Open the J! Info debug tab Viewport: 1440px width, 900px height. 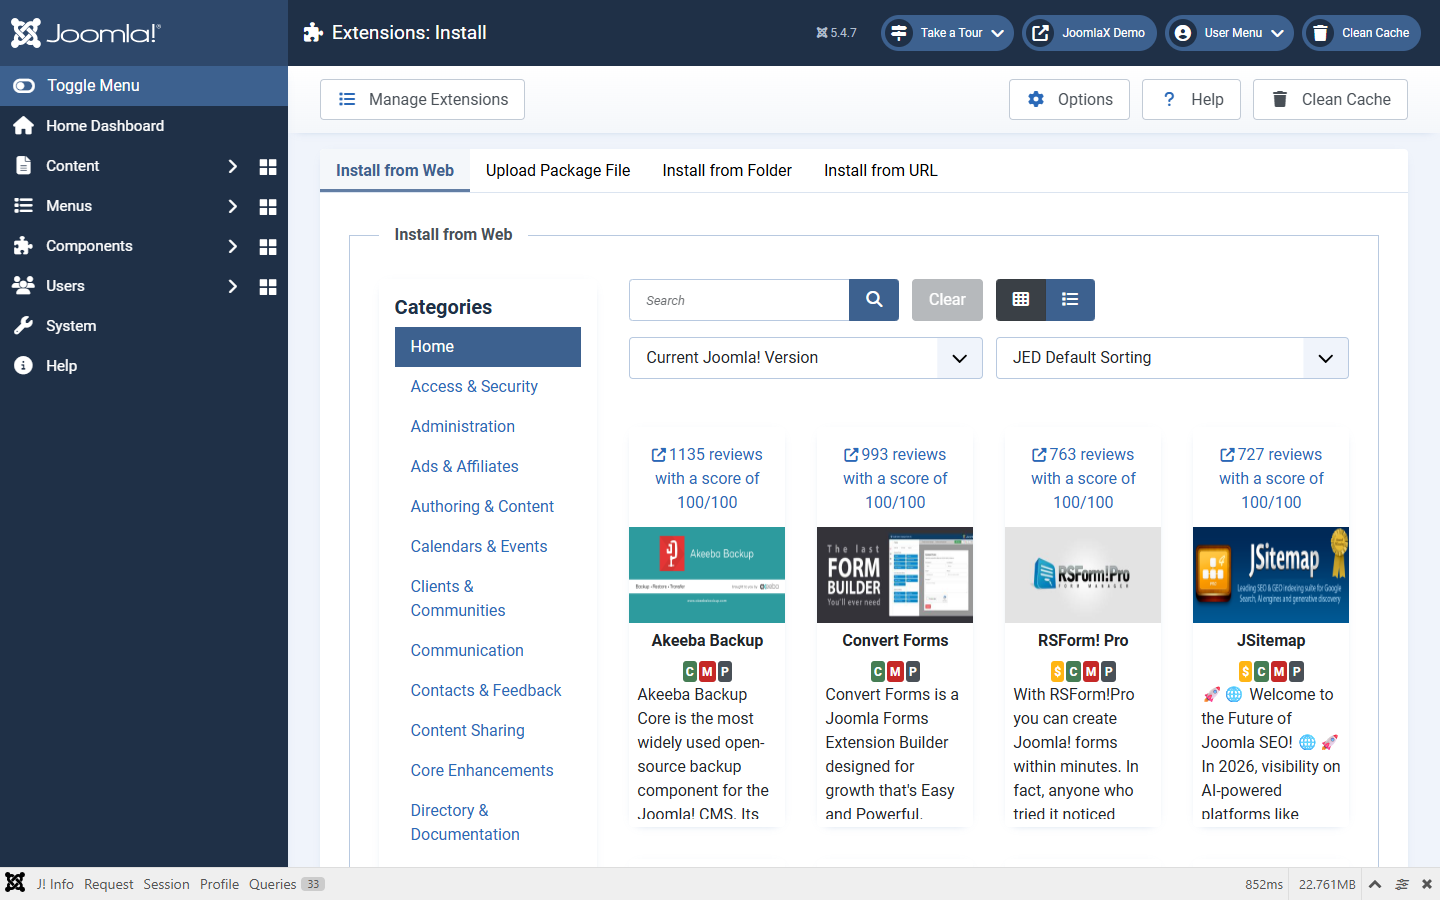click(55, 884)
